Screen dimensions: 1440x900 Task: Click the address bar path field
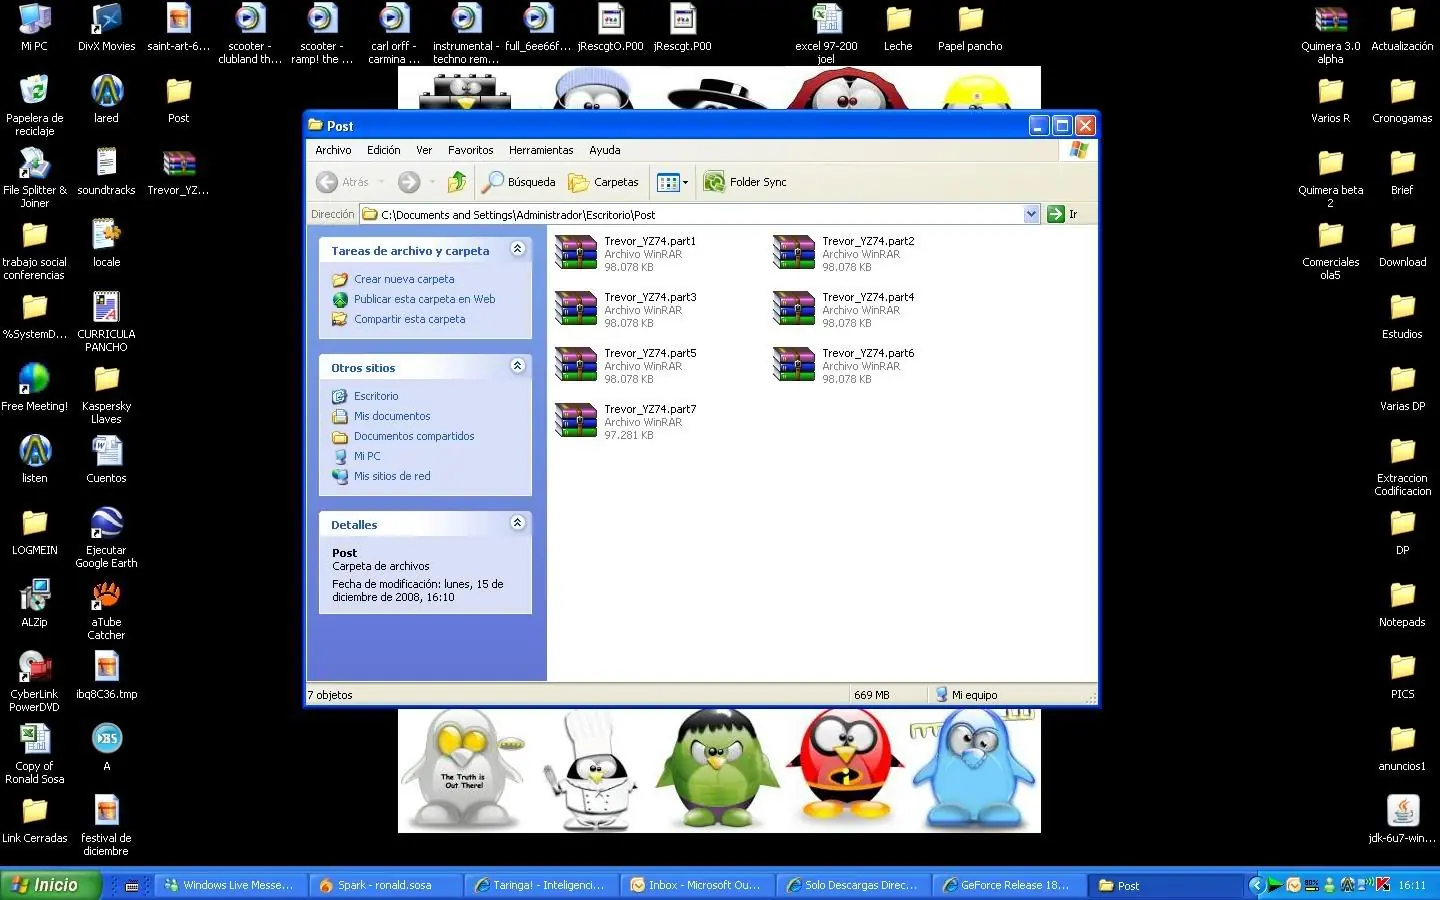click(700, 214)
